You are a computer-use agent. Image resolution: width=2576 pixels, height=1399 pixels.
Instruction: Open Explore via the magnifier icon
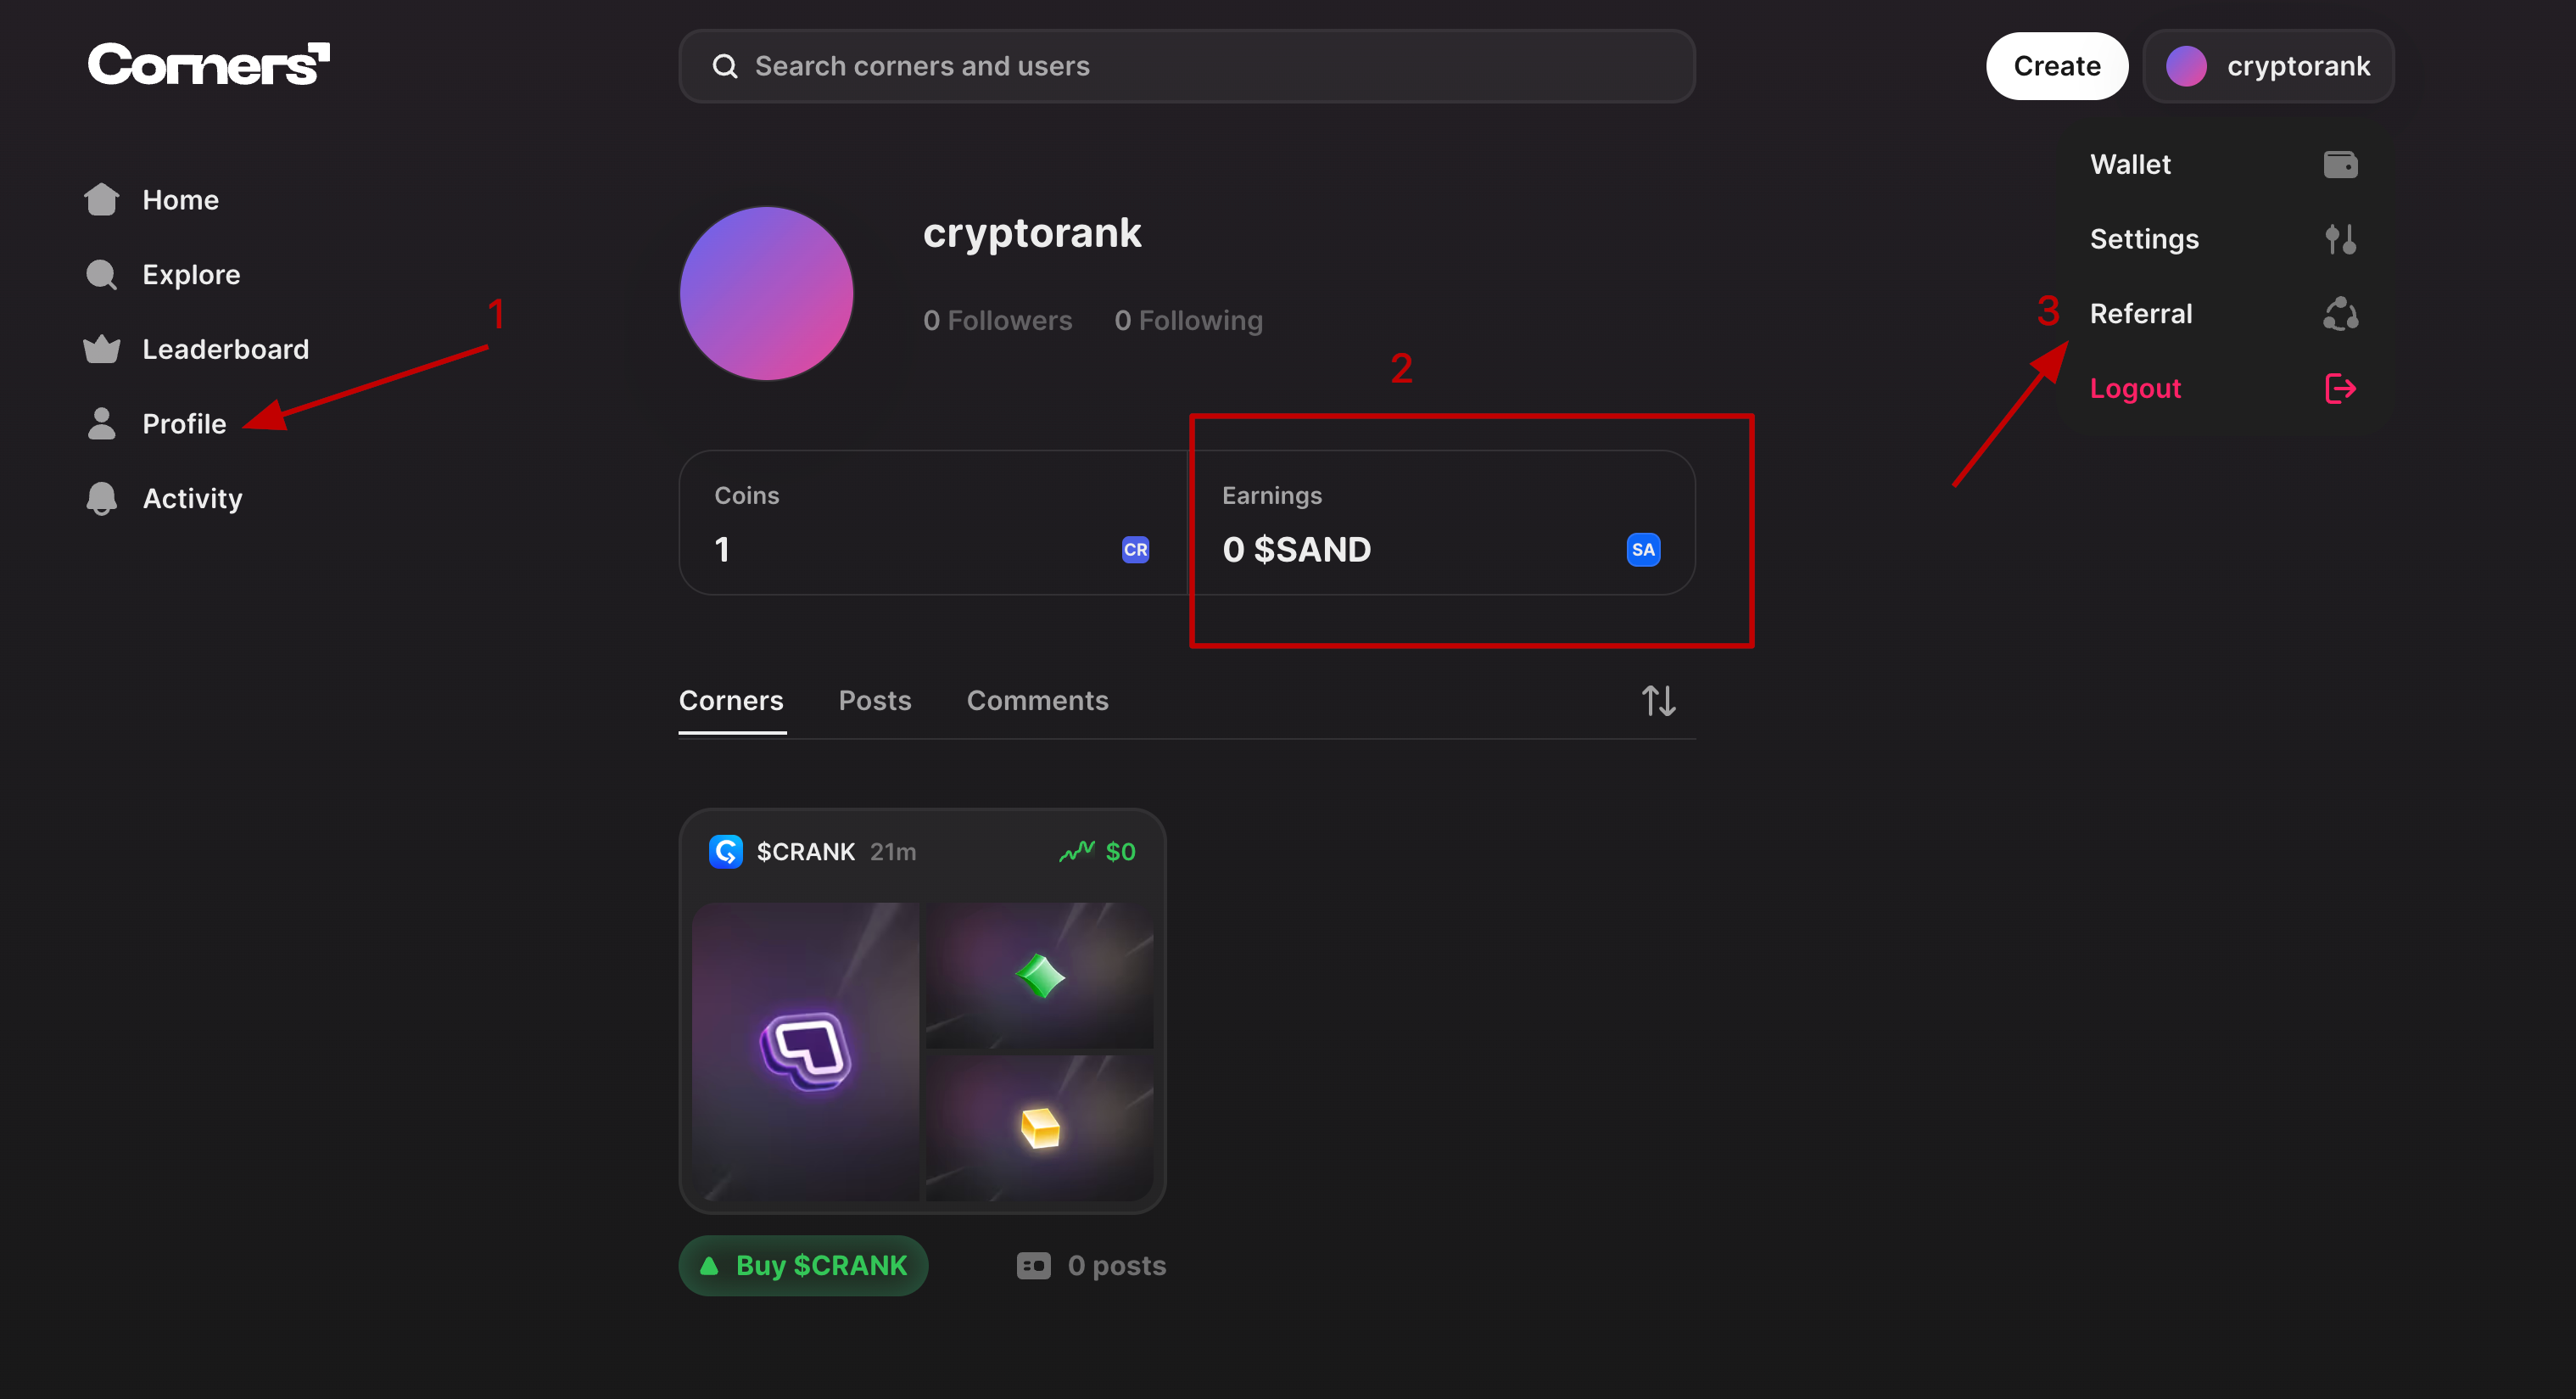click(x=101, y=274)
